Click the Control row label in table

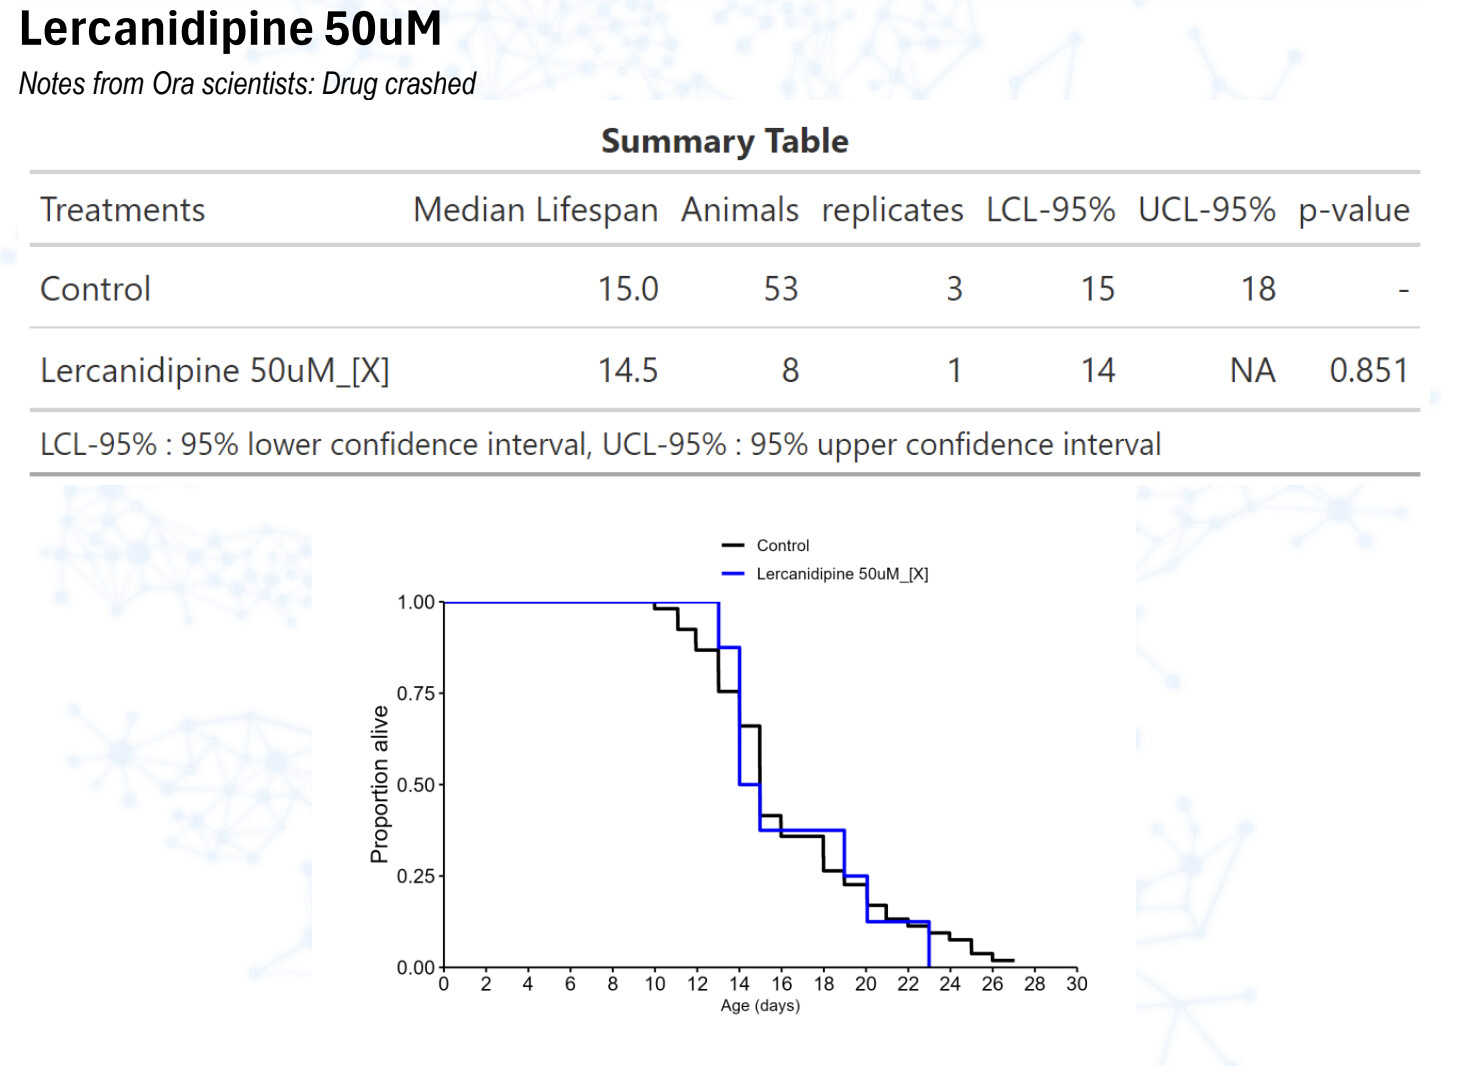pos(95,289)
